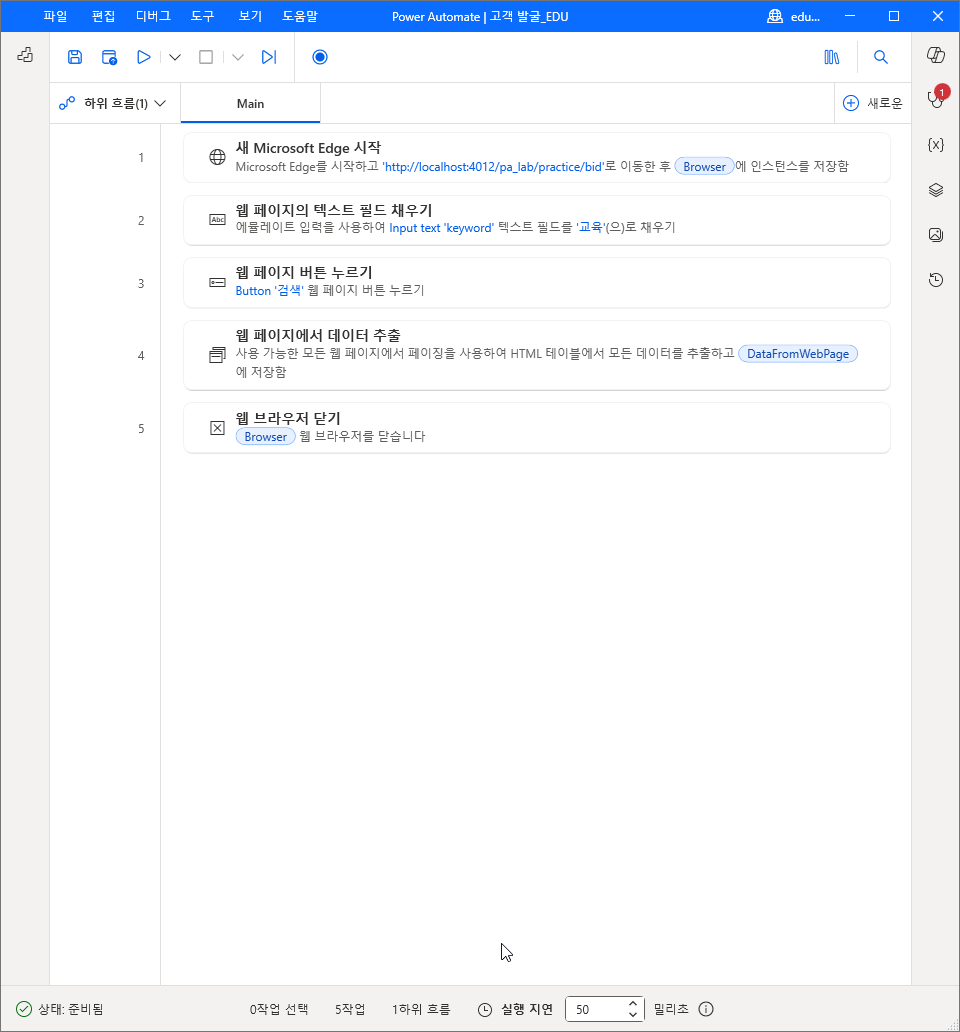Open the images panel icon
960x1032 pixels.
click(x=936, y=235)
